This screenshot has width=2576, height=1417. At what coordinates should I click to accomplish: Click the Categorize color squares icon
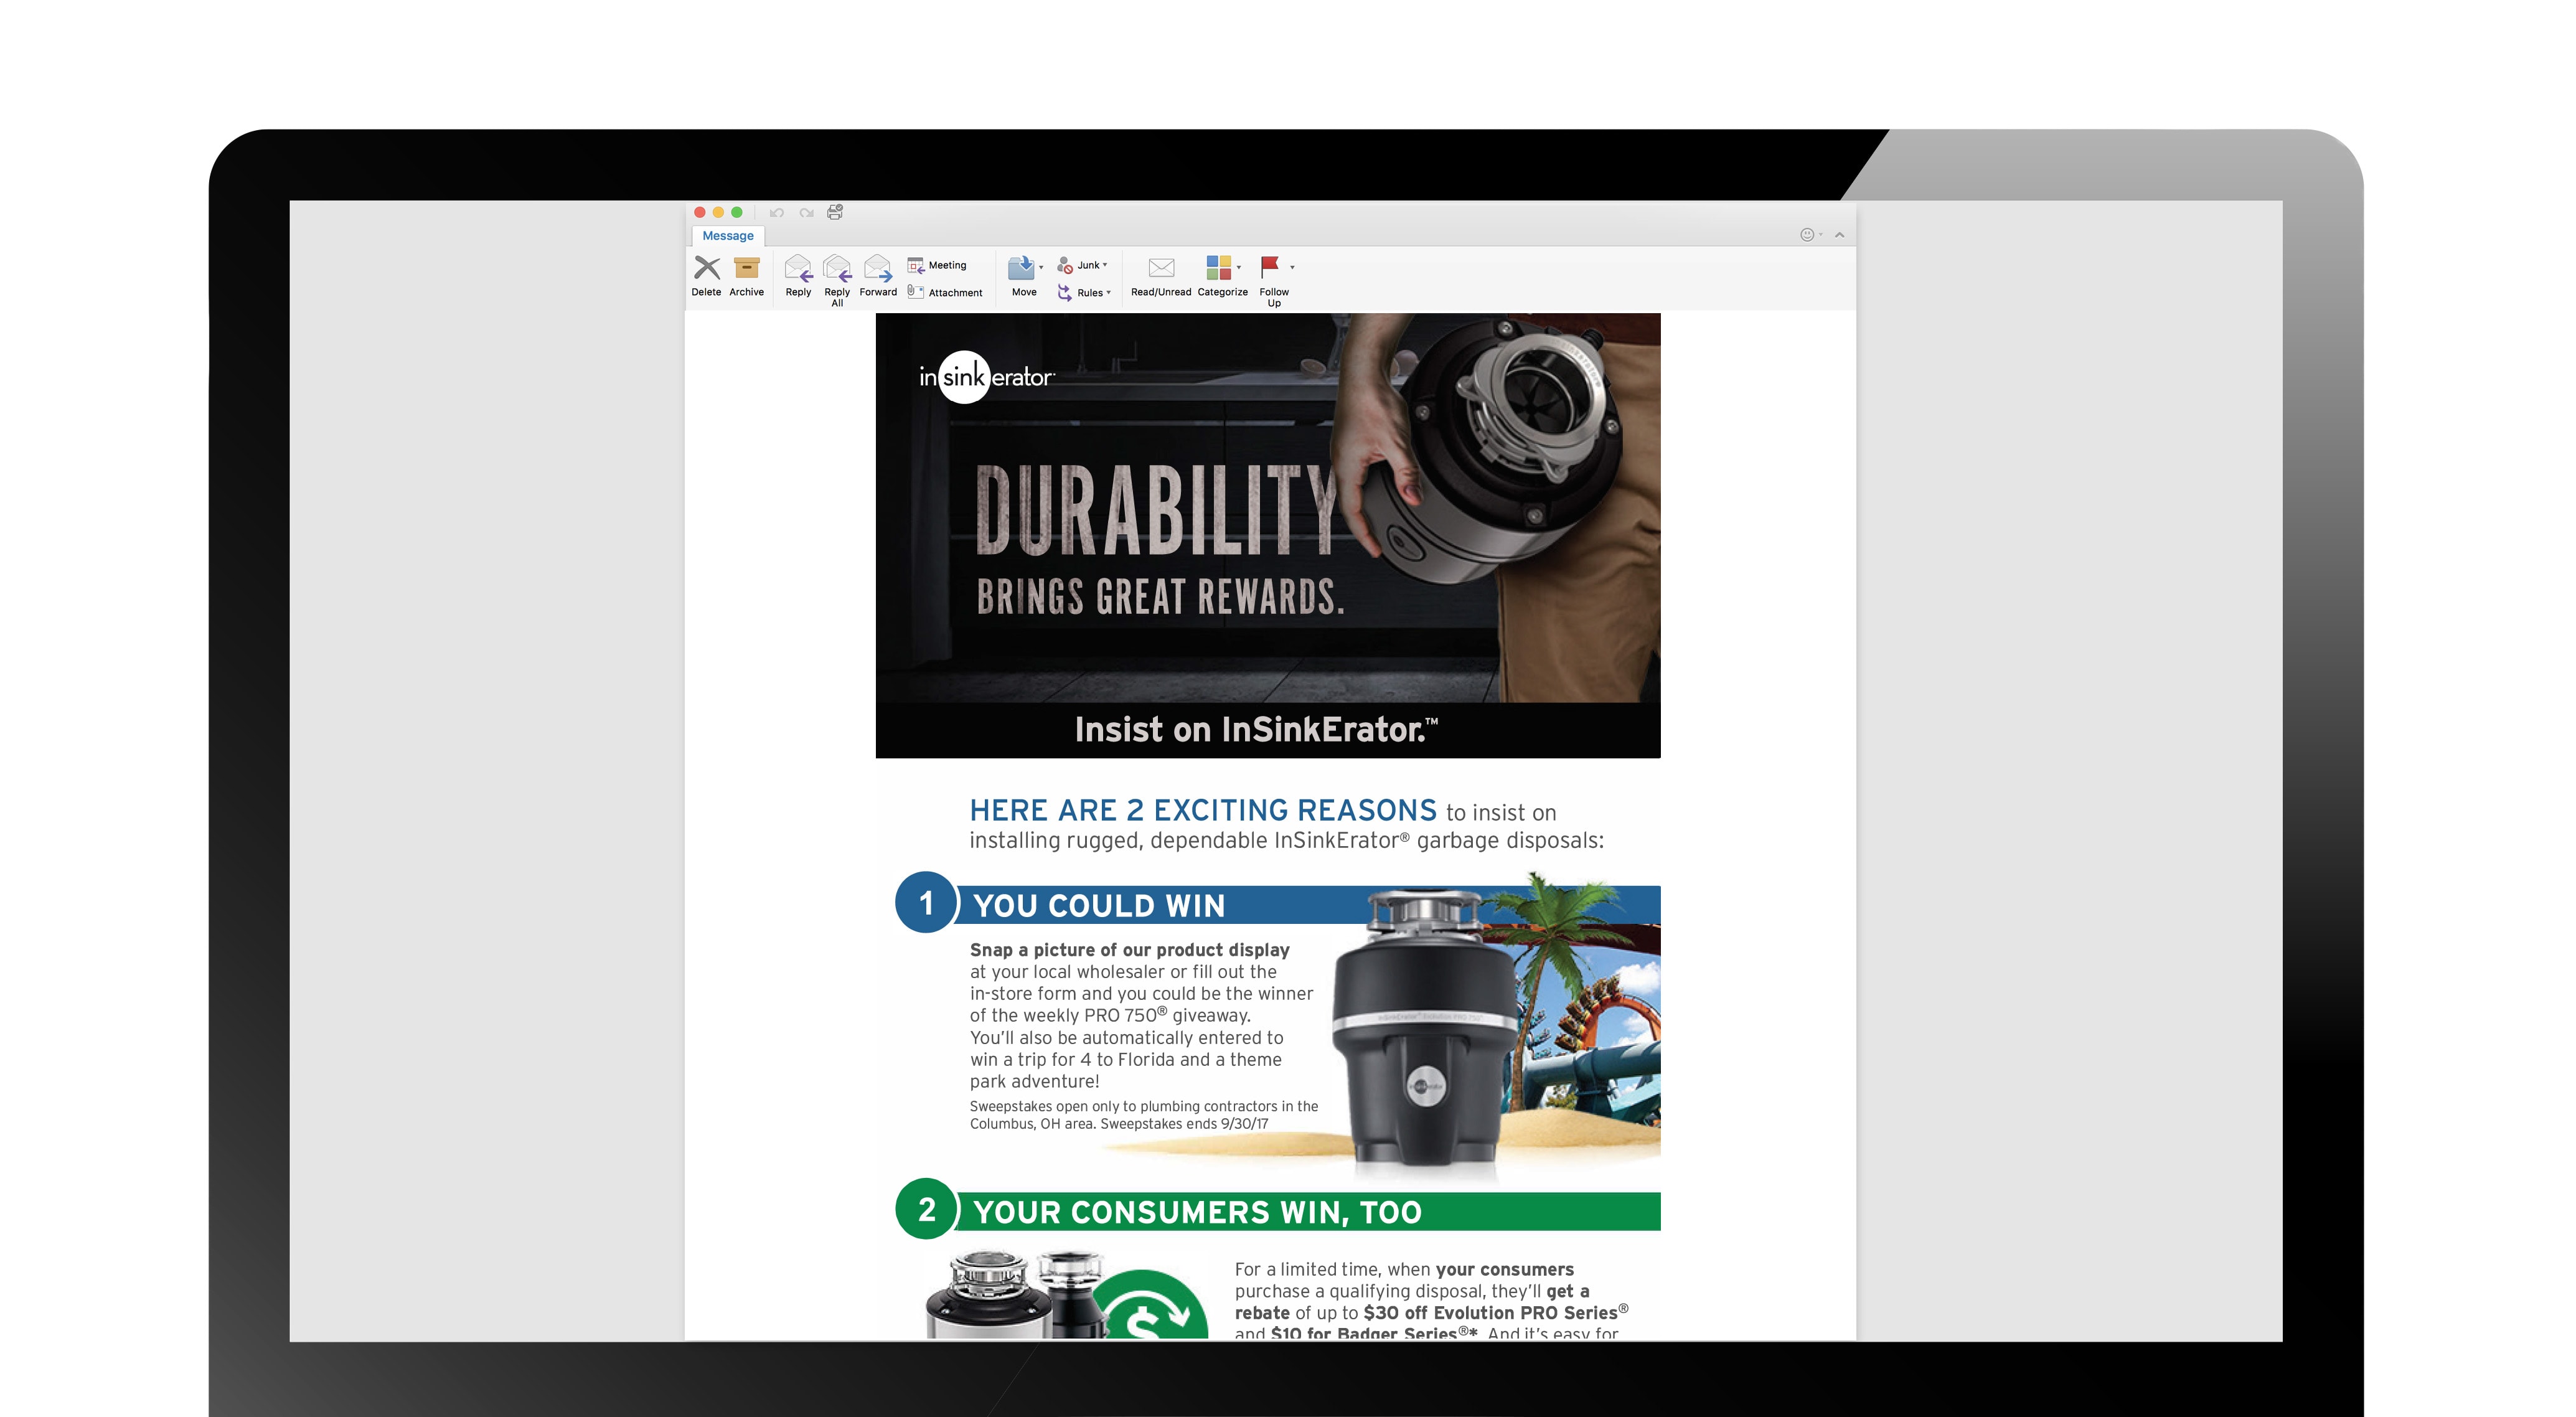tap(1218, 267)
